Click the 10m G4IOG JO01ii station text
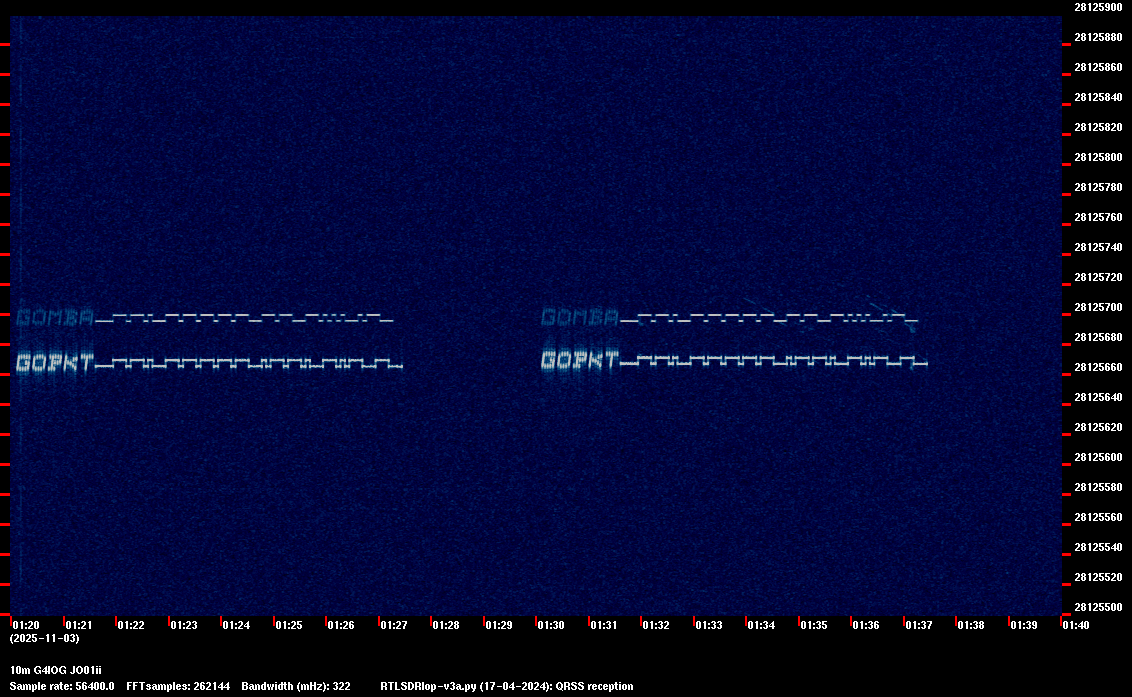Screen dimensions: 1132x697 (x=56, y=670)
